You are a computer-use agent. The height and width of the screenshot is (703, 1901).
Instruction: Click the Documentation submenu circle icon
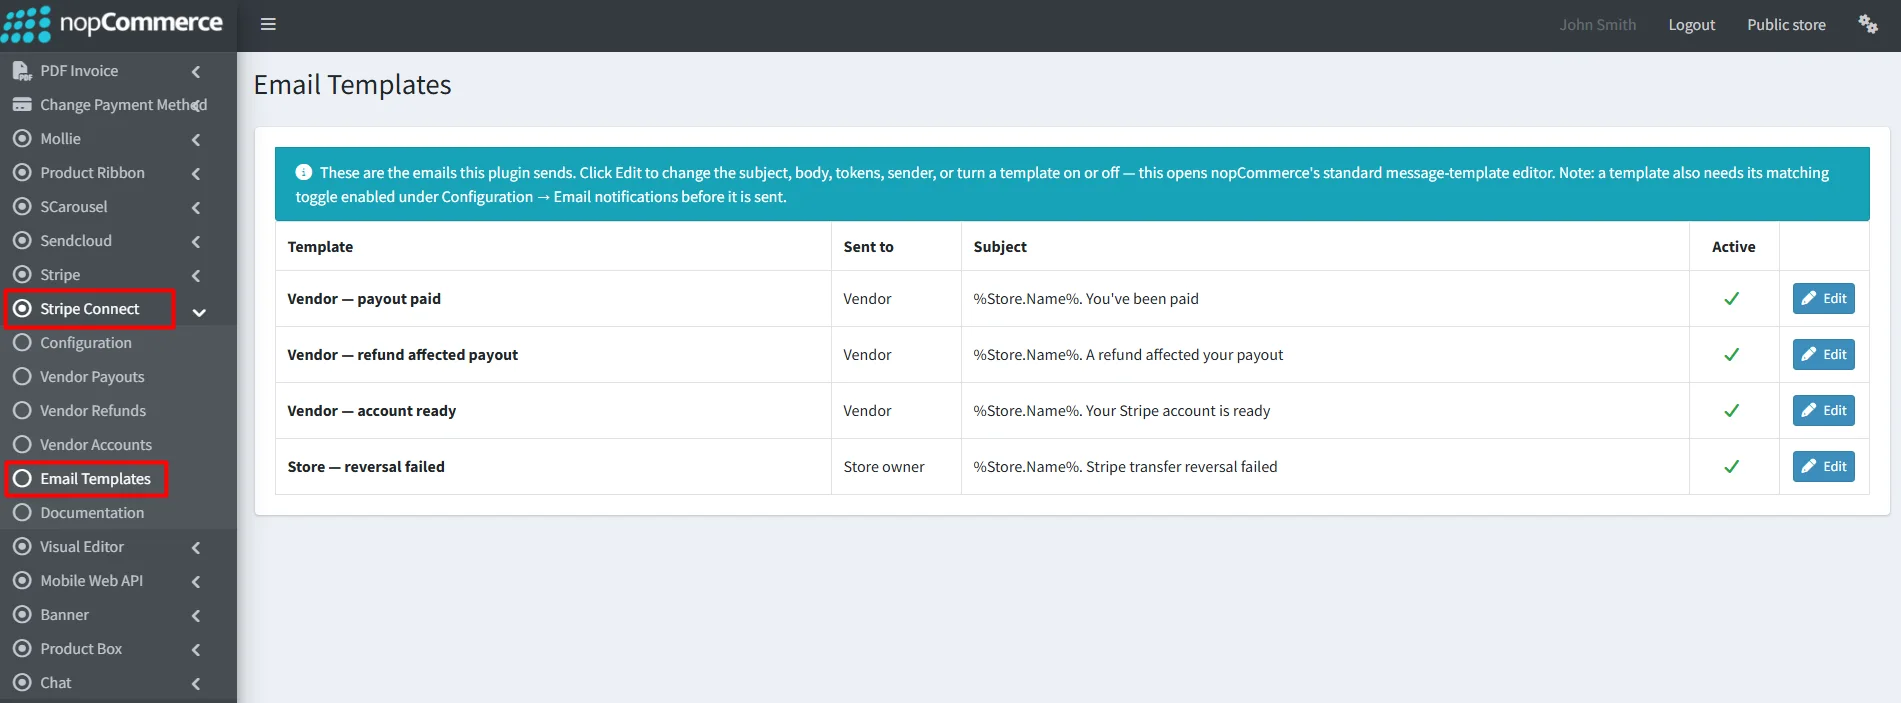pyautogui.click(x=22, y=513)
